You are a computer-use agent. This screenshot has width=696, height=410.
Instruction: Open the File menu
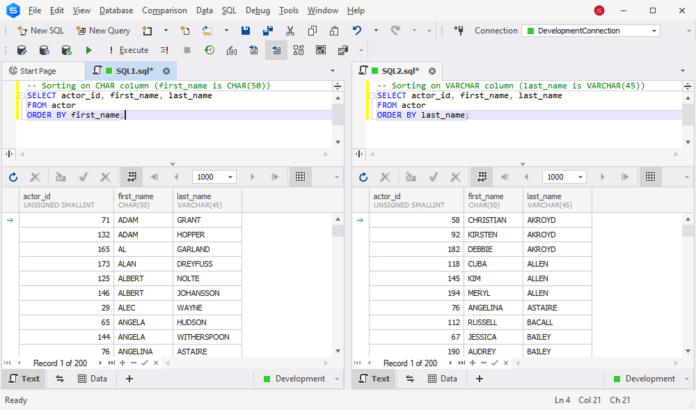pos(34,10)
